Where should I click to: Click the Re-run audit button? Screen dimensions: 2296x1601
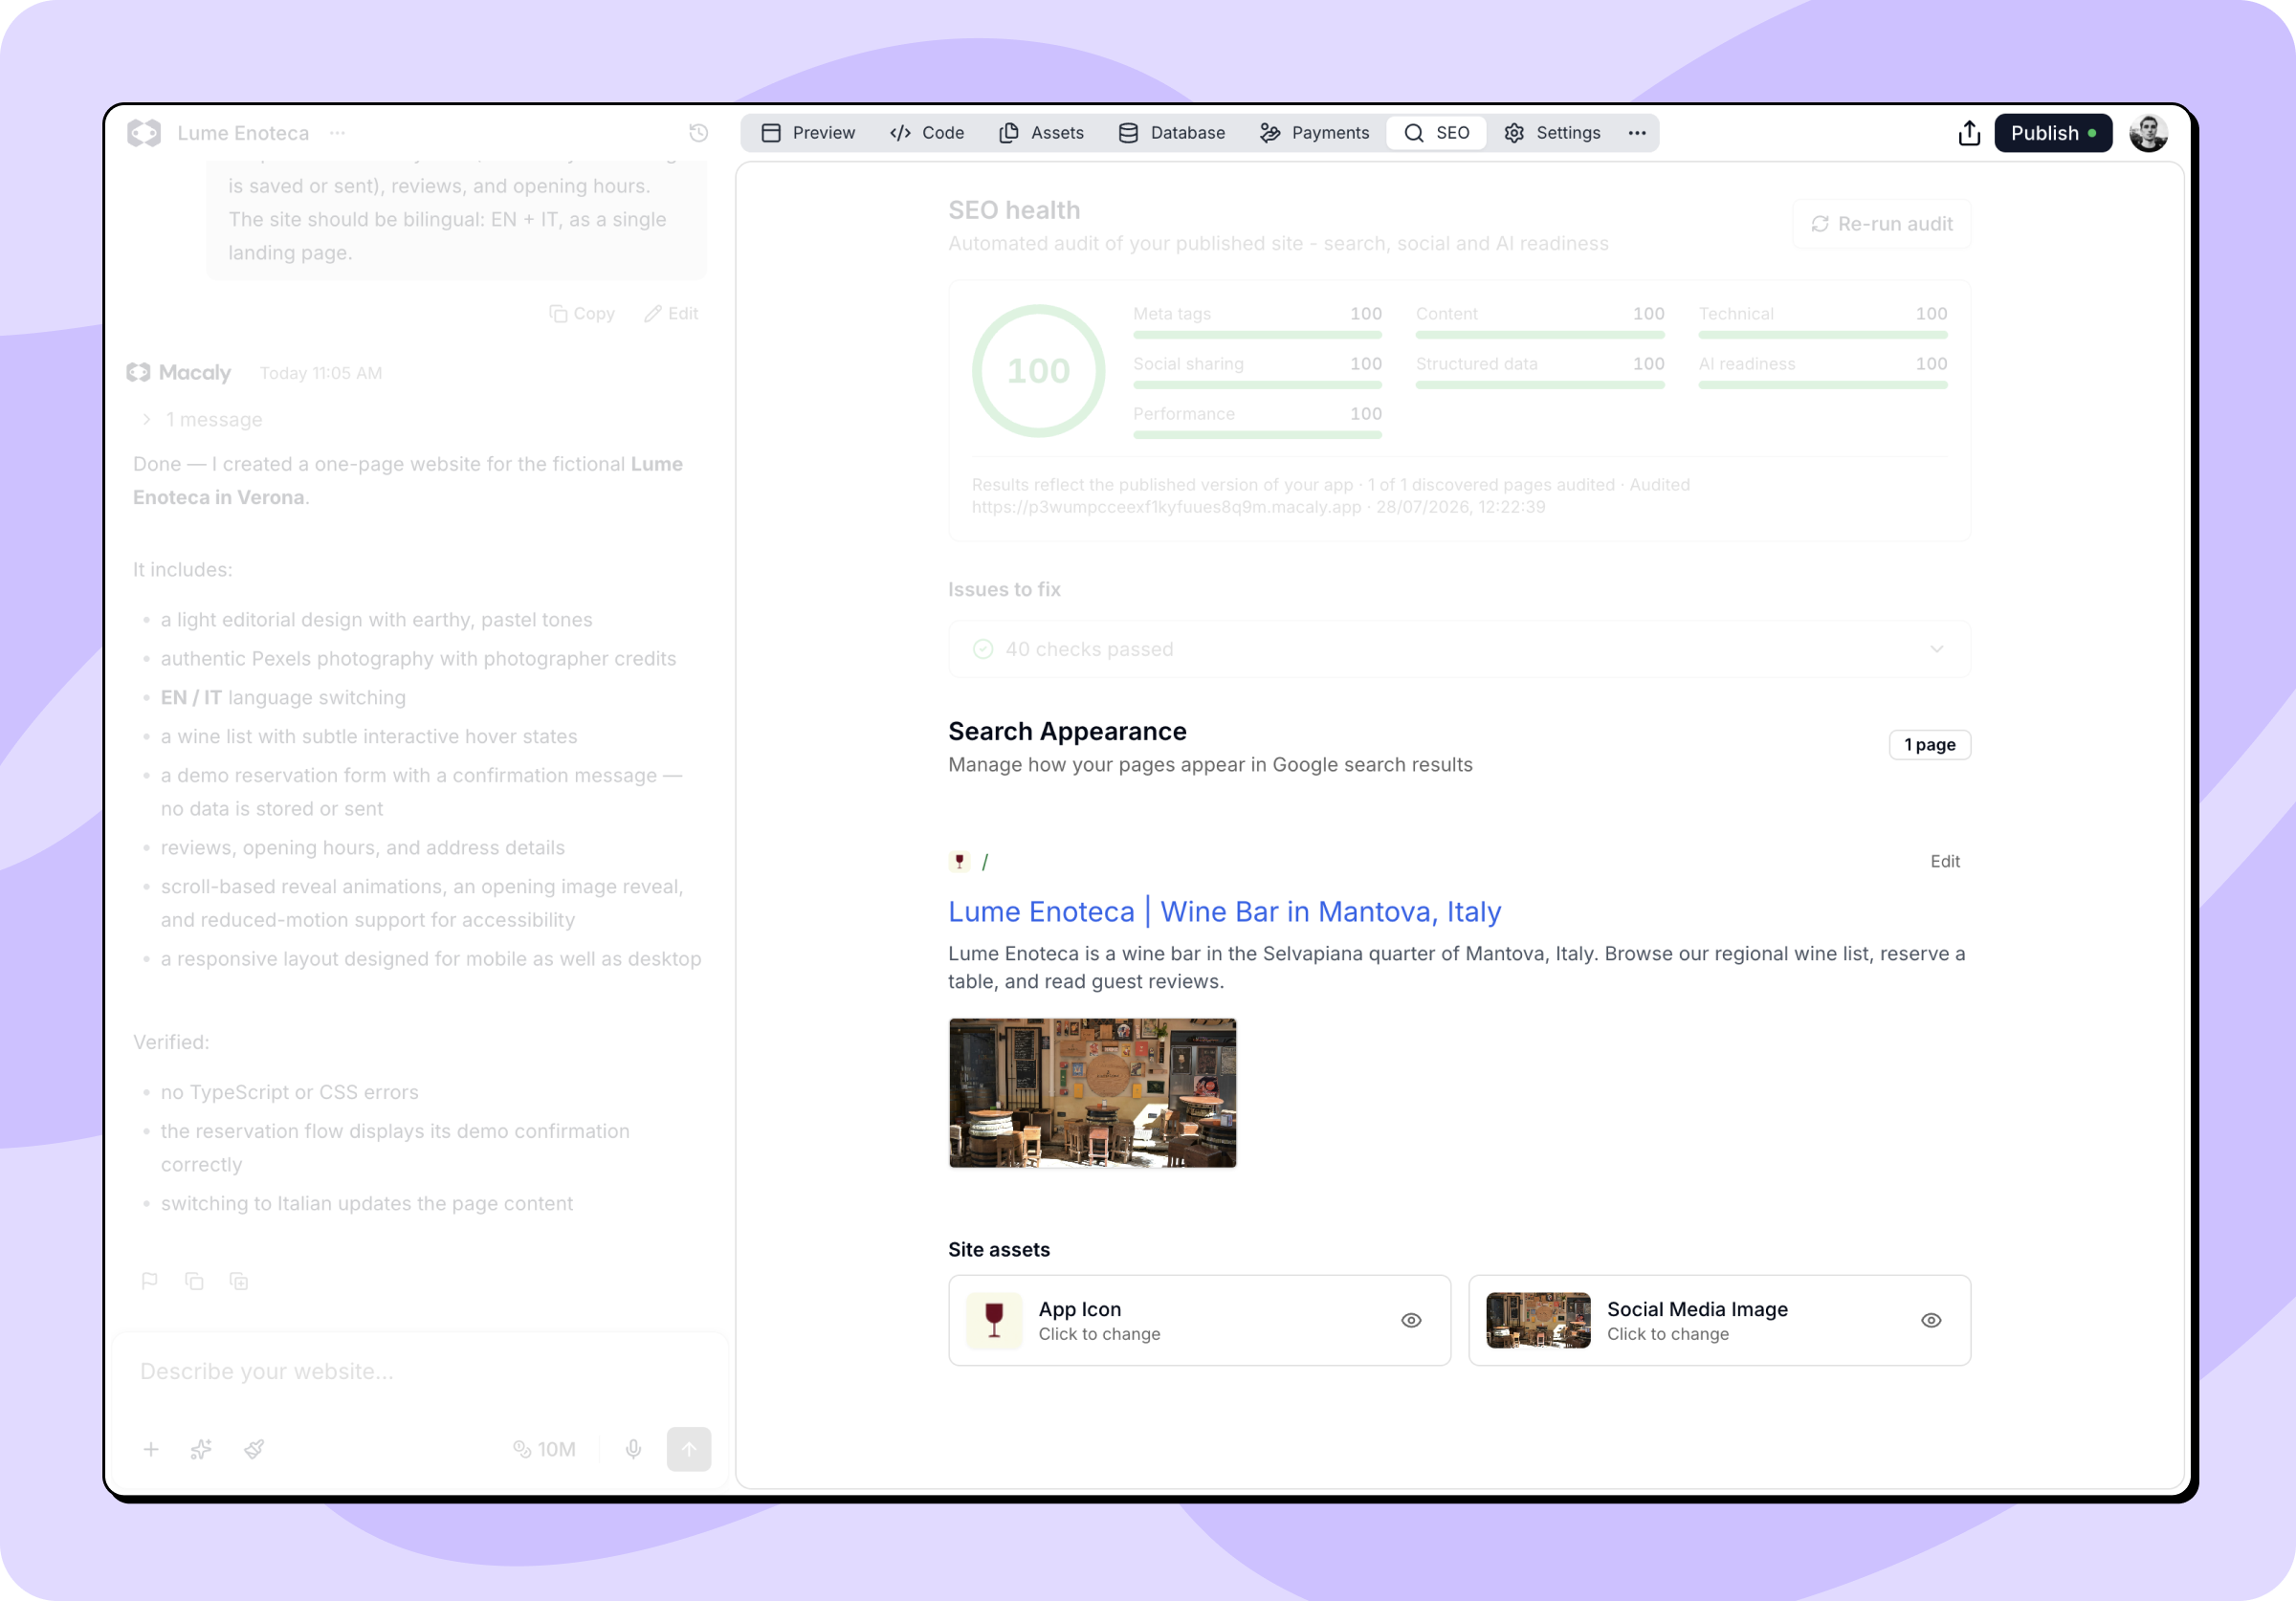(1881, 224)
